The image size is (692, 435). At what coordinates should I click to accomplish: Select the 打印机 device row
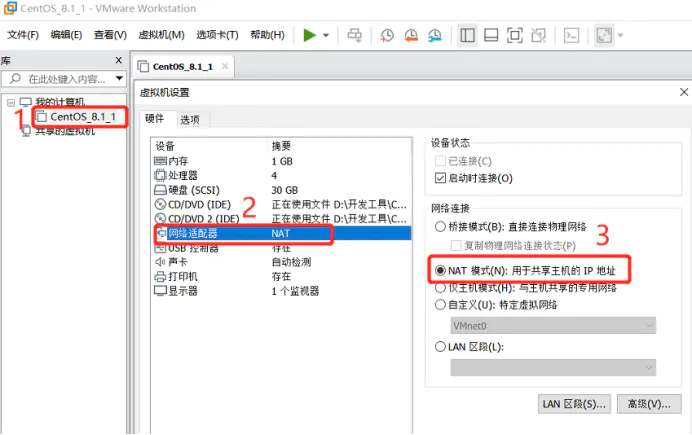(282, 277)
